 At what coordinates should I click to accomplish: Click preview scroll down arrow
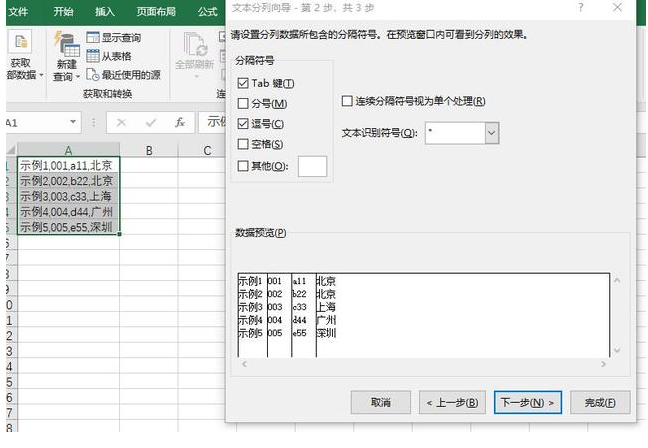[x=617, y=350]
